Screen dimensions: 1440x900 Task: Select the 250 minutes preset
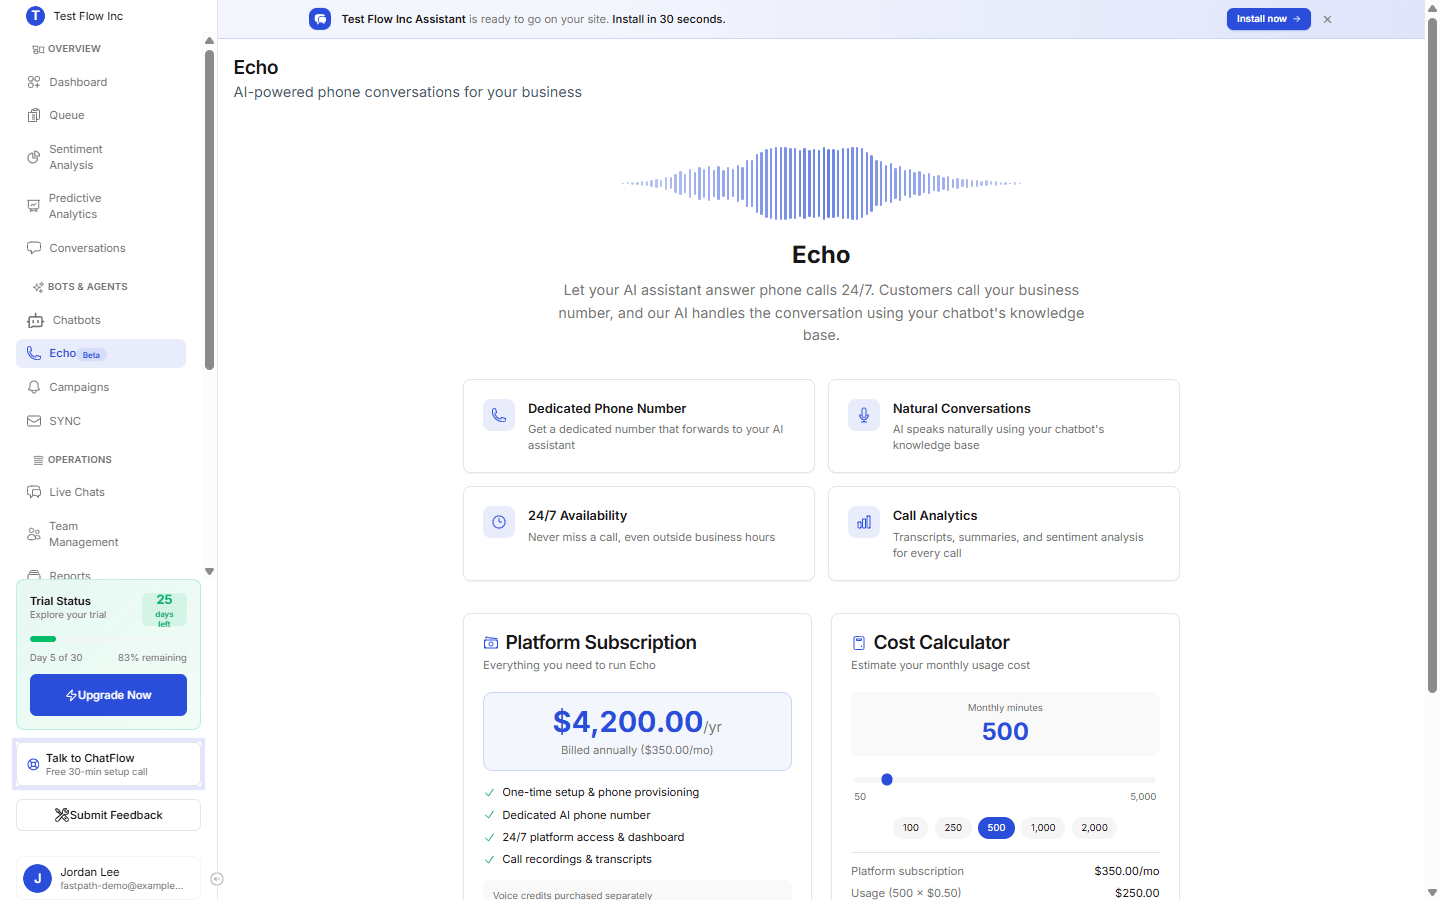click(x=953, y=828)
